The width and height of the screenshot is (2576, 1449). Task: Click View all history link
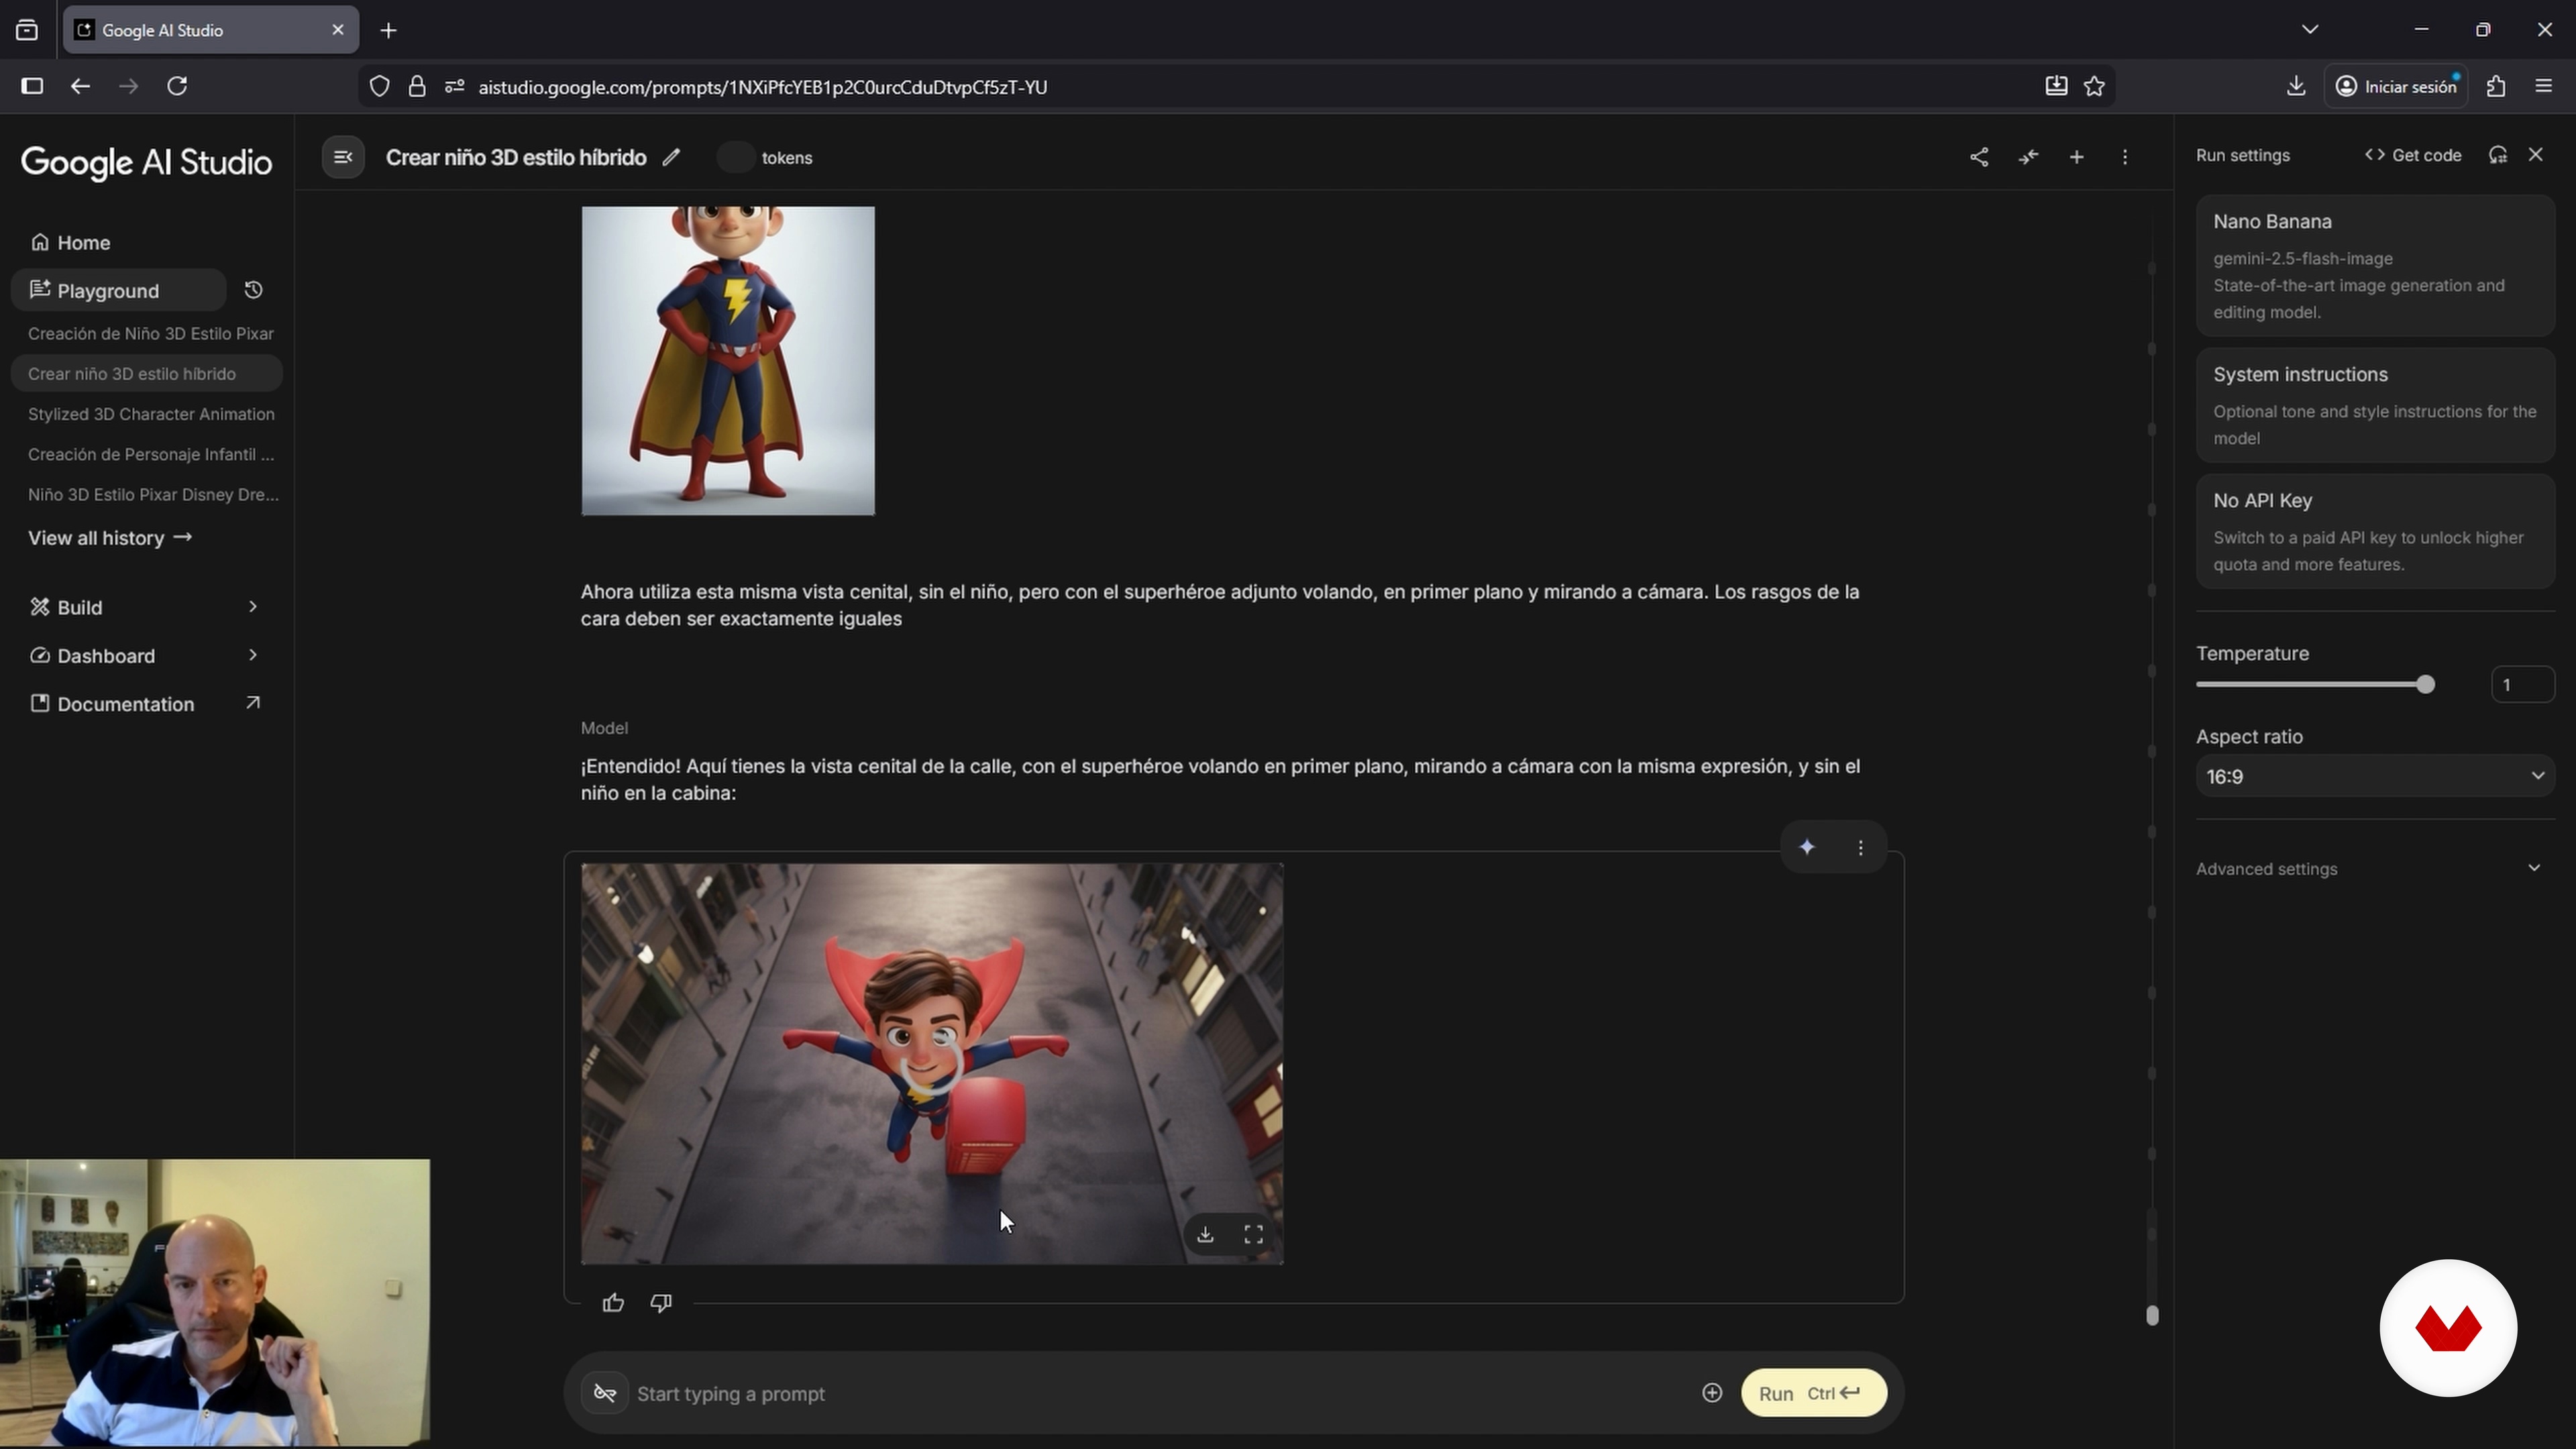pyautogui.click(x=109, y=537)
